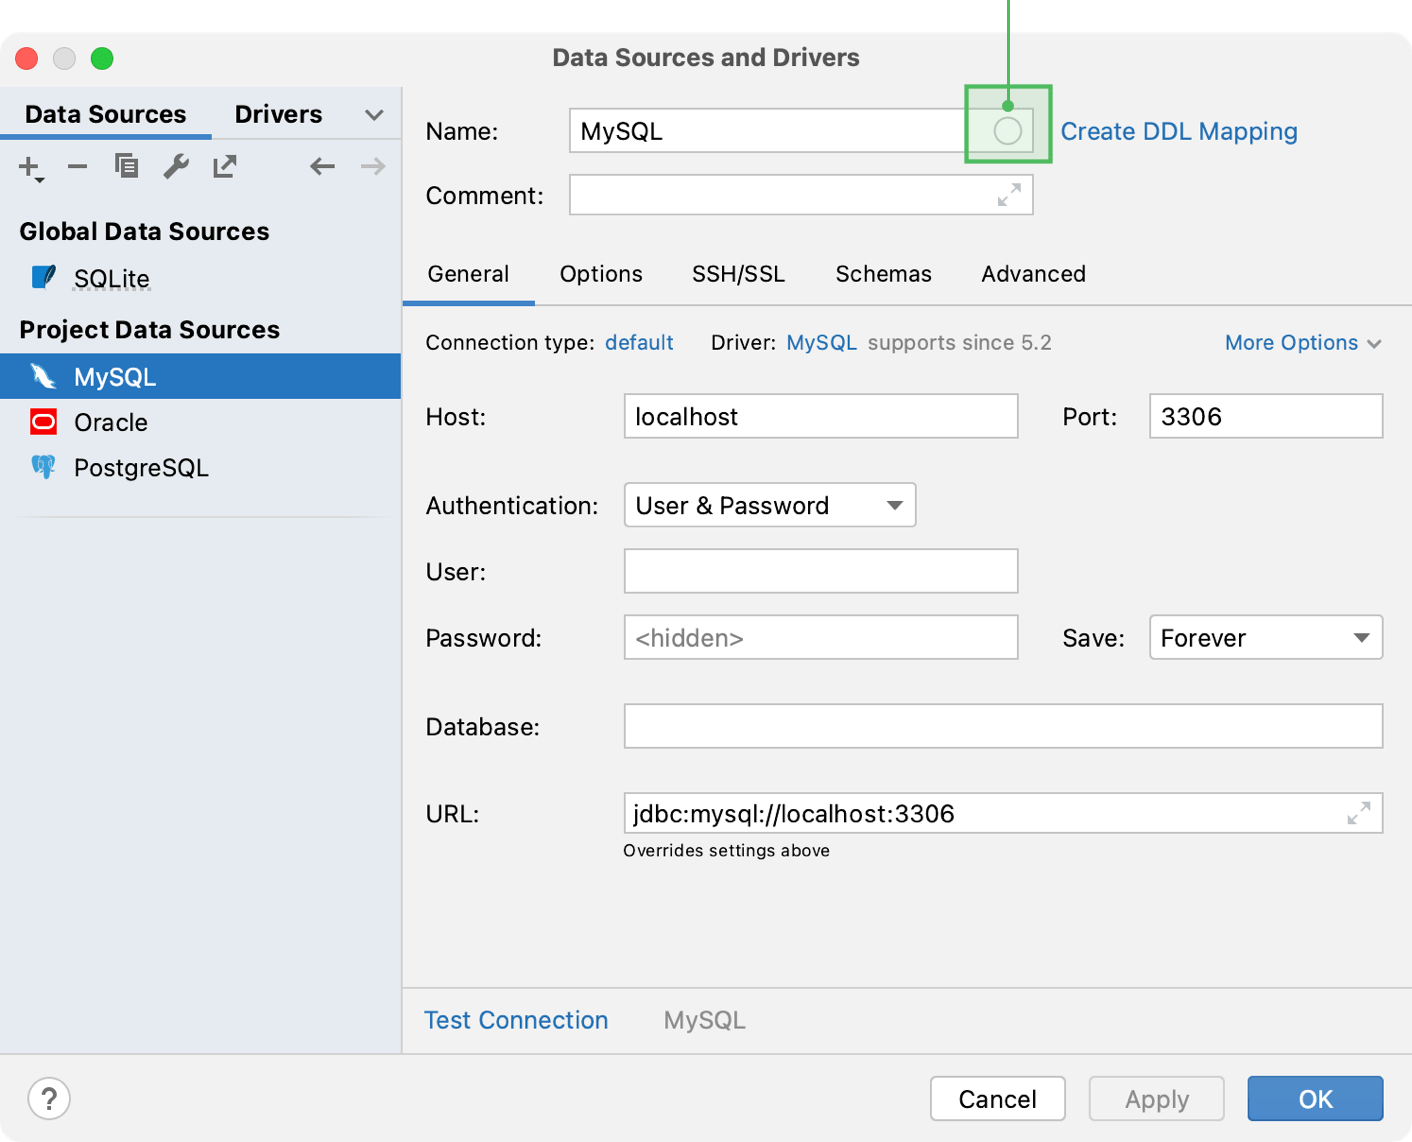Click the default connection type link
This screenshot has width=1412, height=1142.
coord(639,343)
